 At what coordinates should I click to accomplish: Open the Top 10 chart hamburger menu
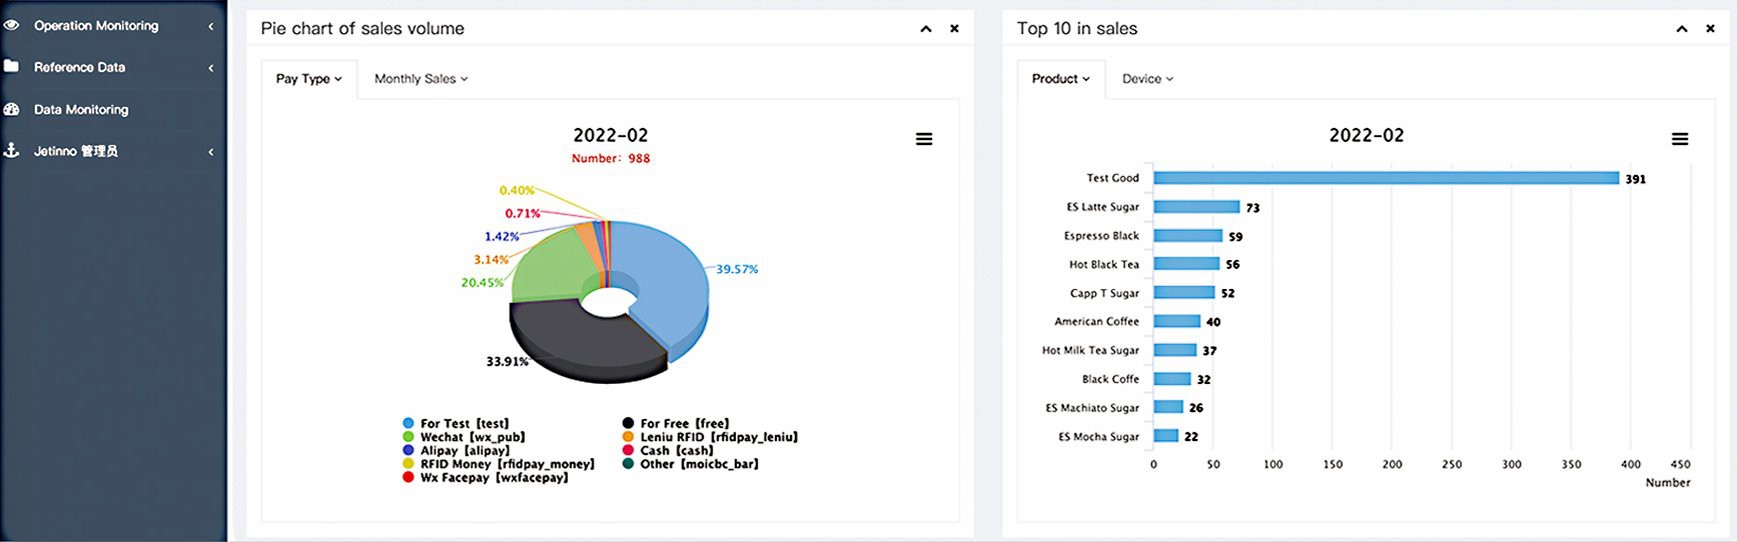1680,139
